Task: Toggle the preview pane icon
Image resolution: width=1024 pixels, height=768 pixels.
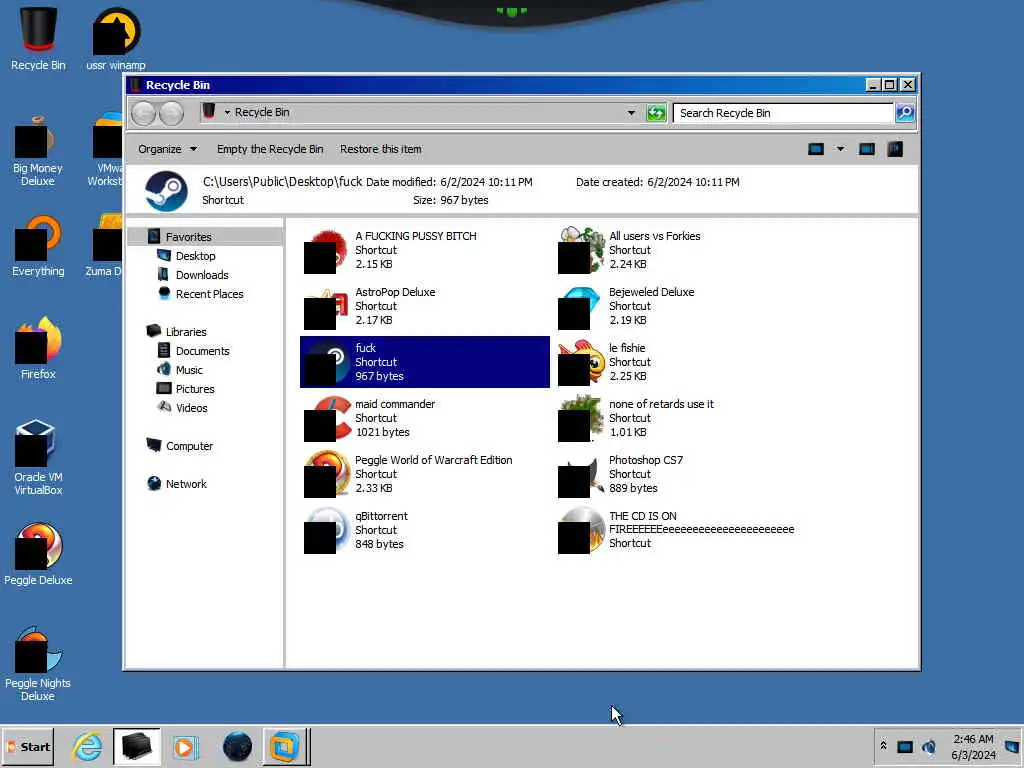Action: (867, 149)
